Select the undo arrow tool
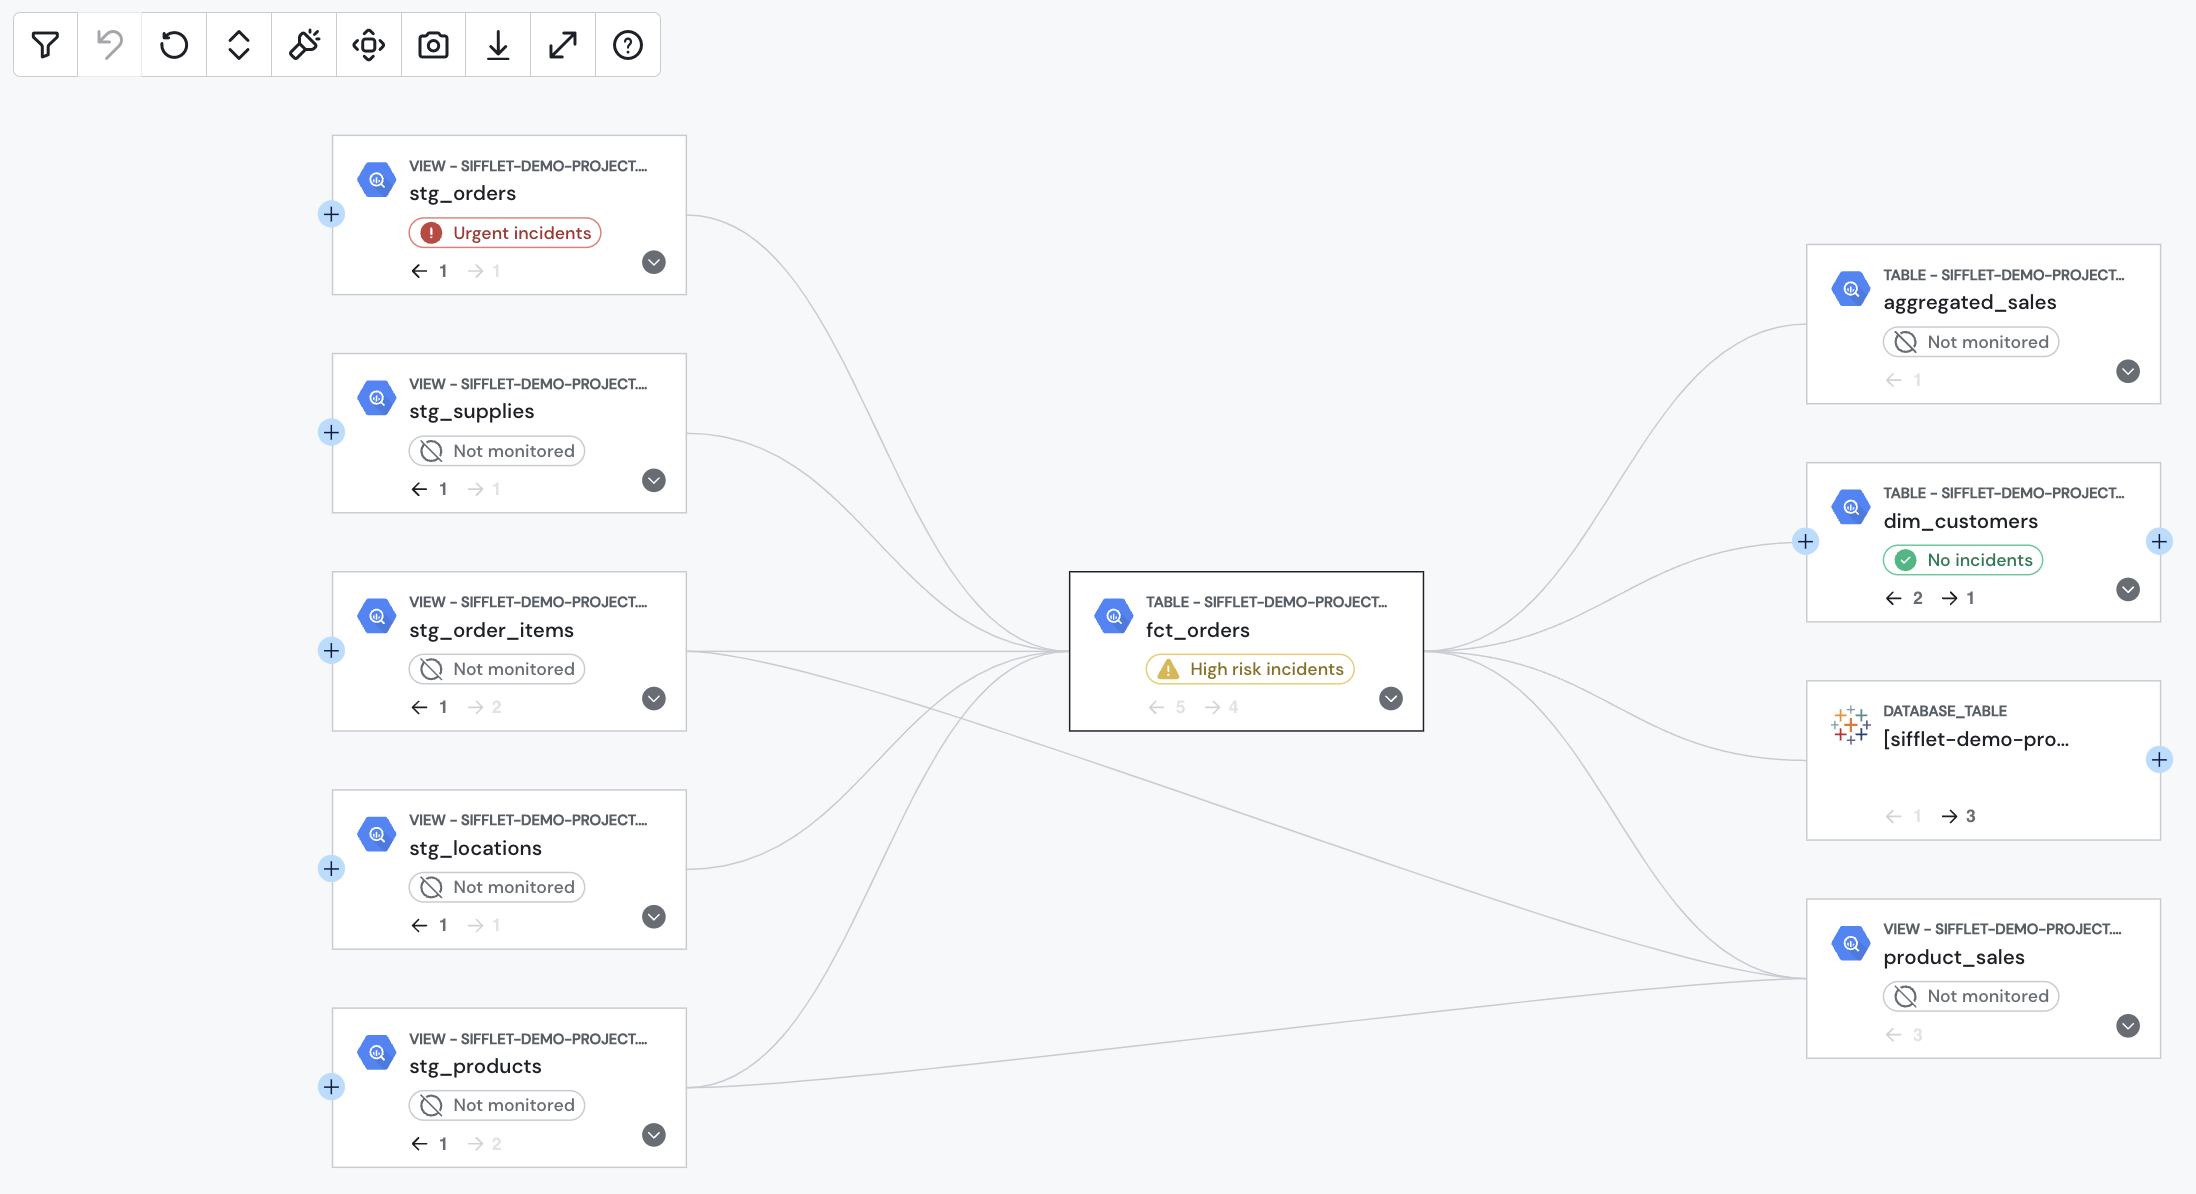The image size is (2196, 1194). (110, 44)
